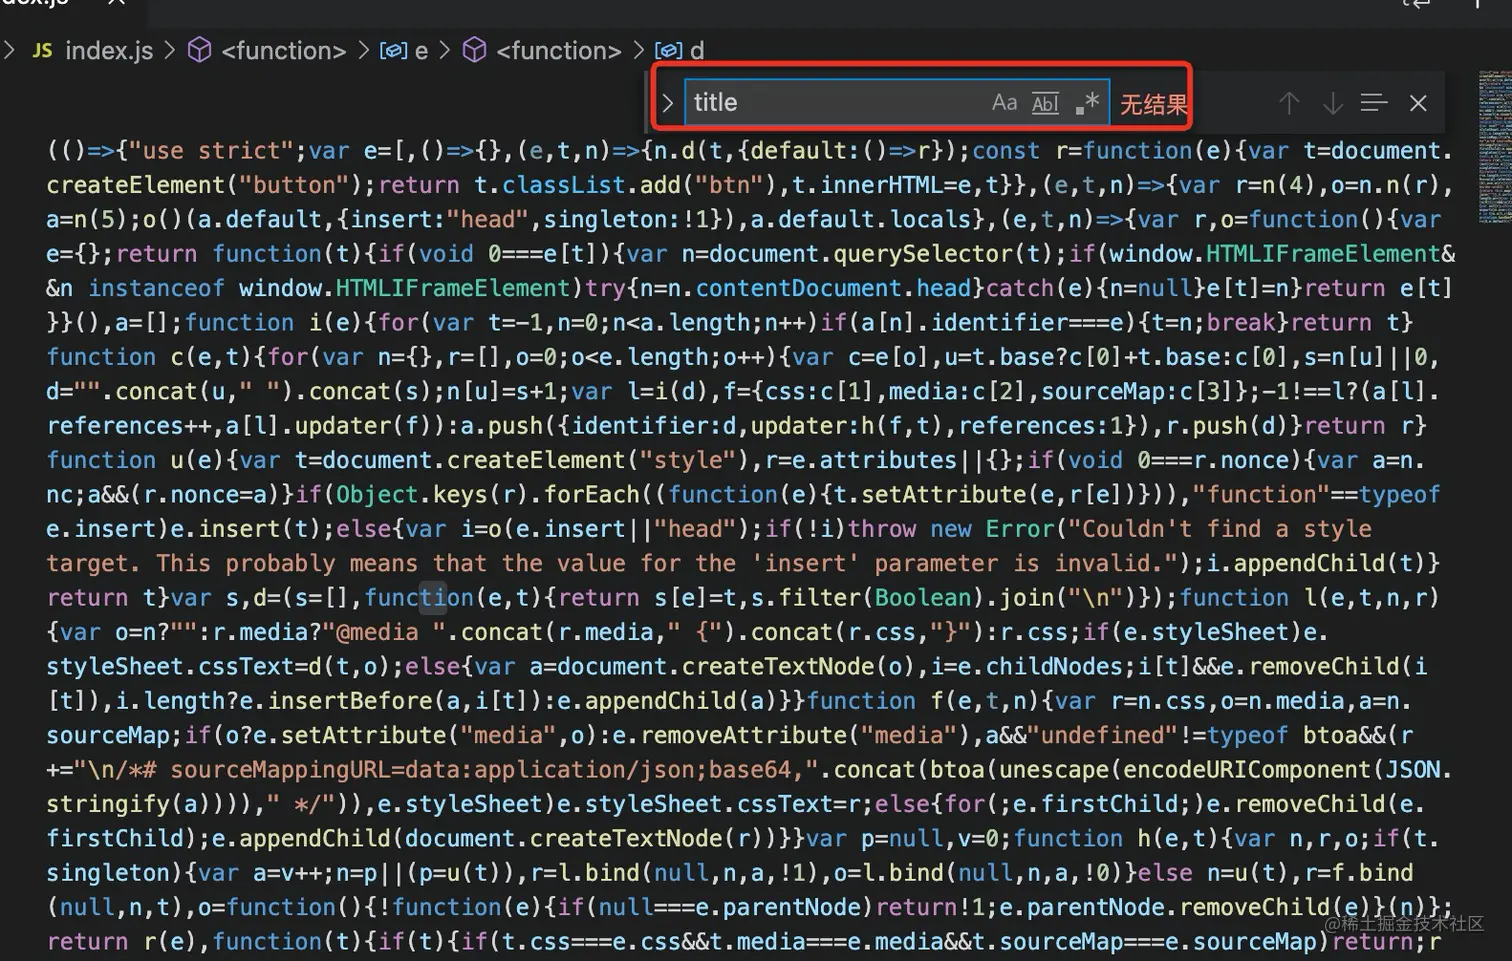The image size is (1512, 961).
Task: Click document.querySelector(t) in the code
Action: click(861, 254)
